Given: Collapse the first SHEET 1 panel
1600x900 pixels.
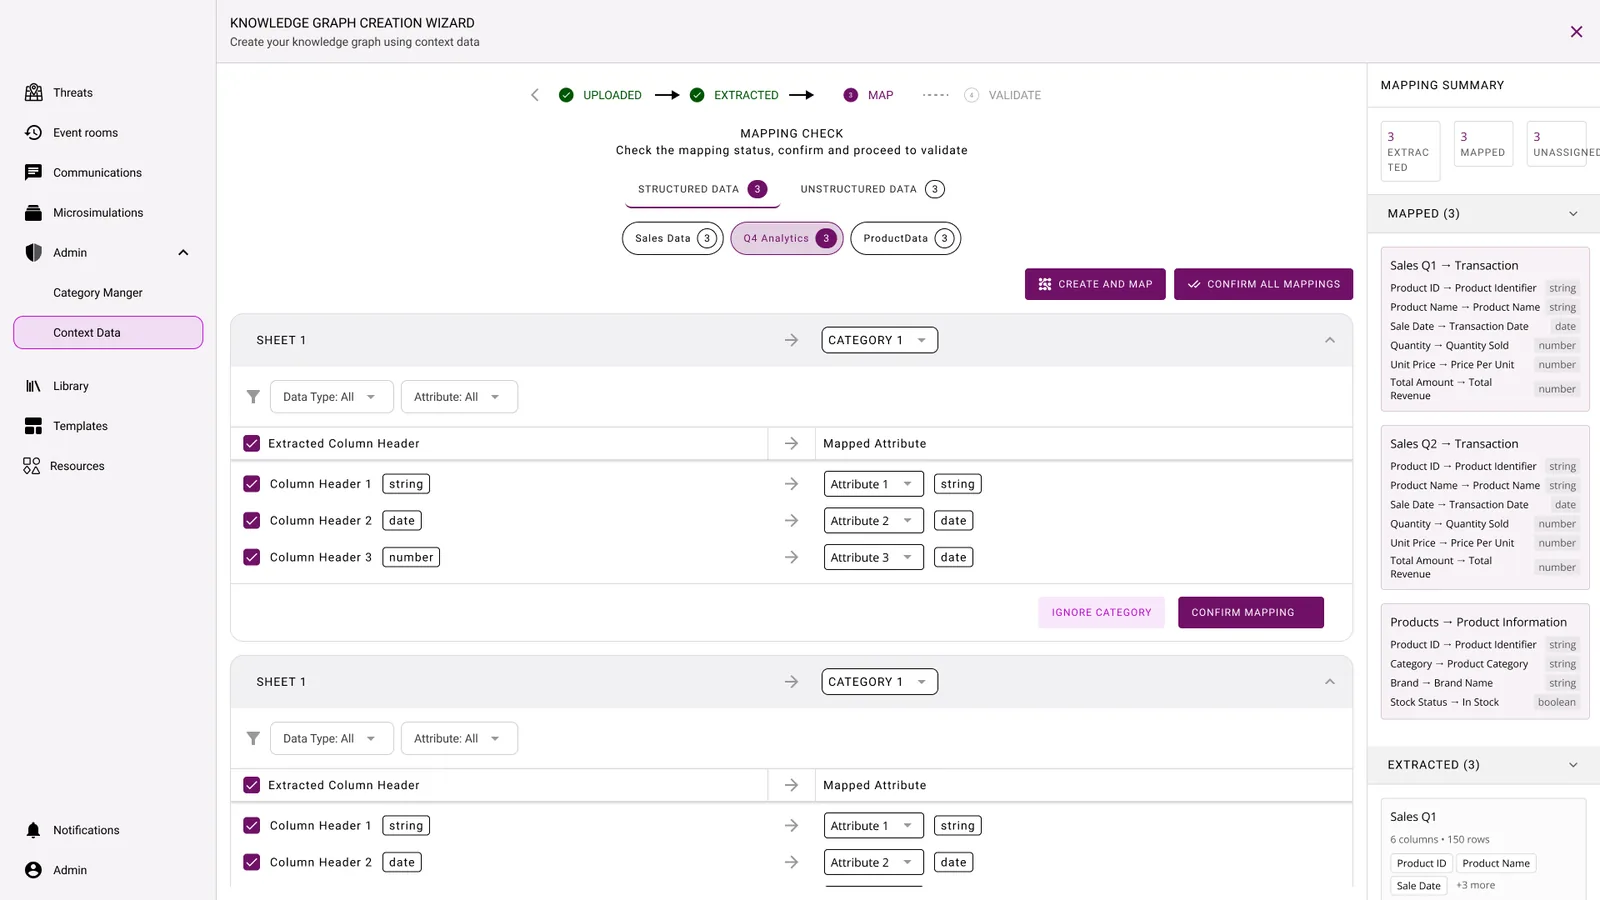Looking at the screenshot, I should (1330, 340).
